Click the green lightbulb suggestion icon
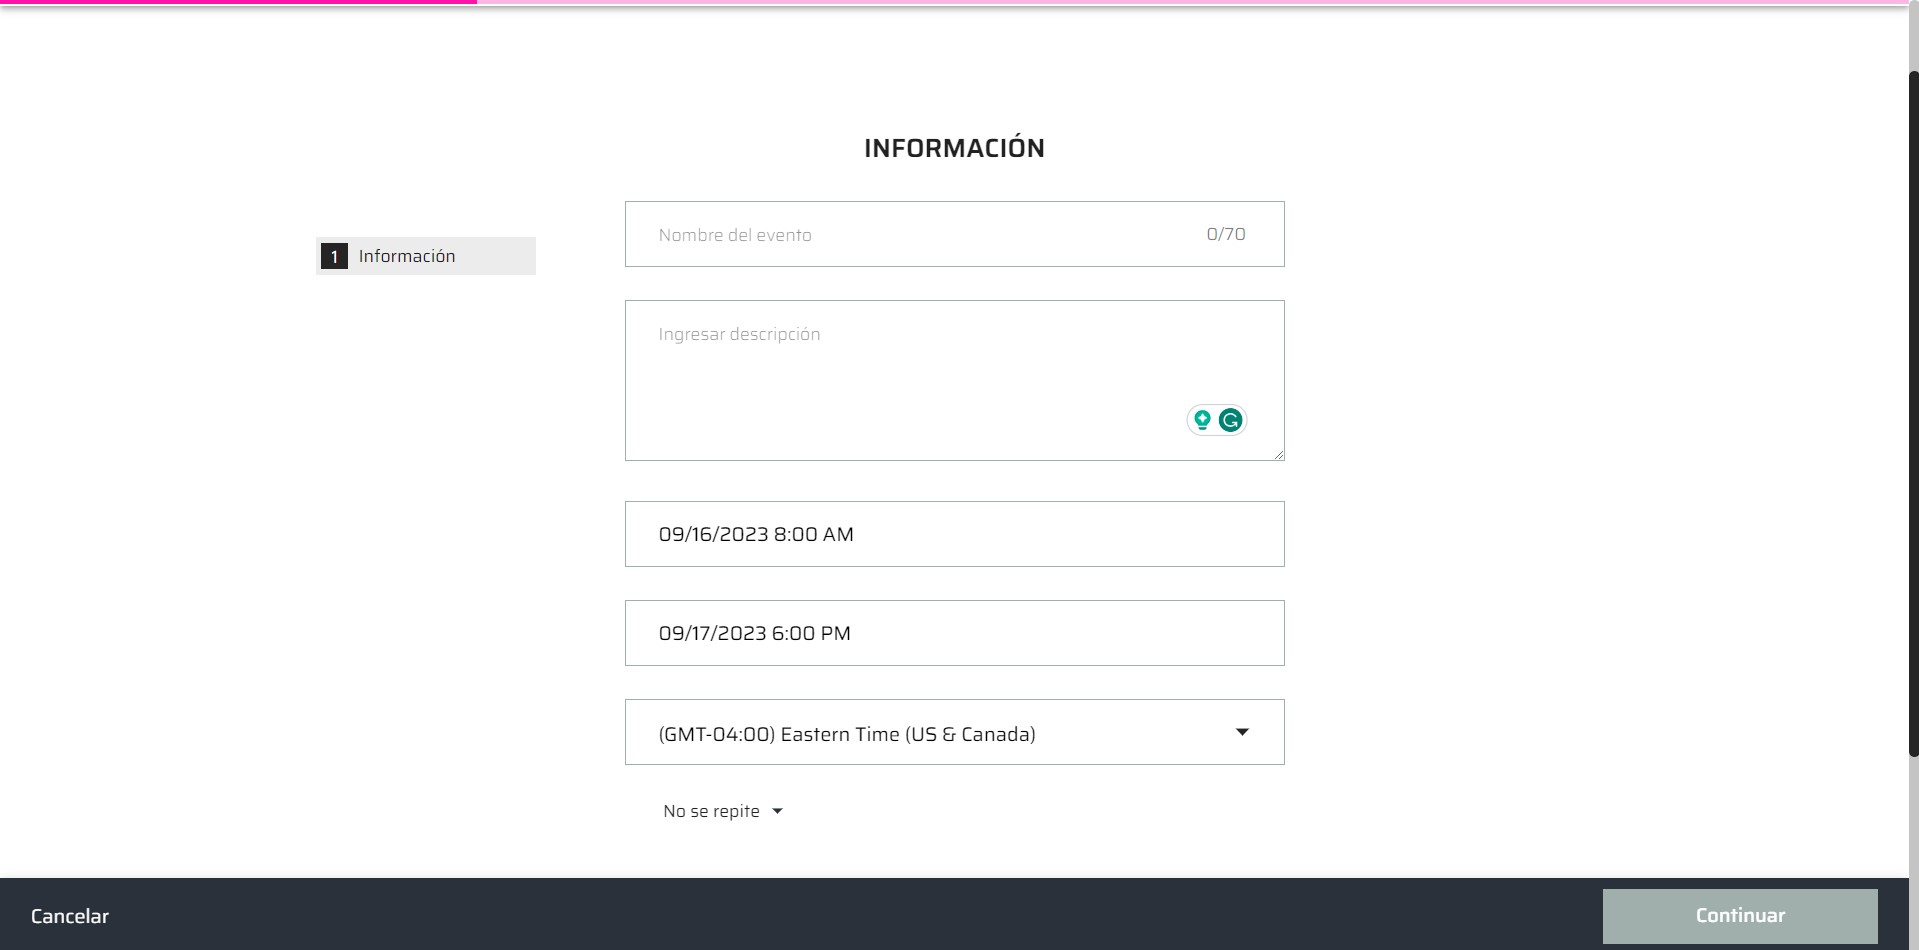 pos(1202,420)
